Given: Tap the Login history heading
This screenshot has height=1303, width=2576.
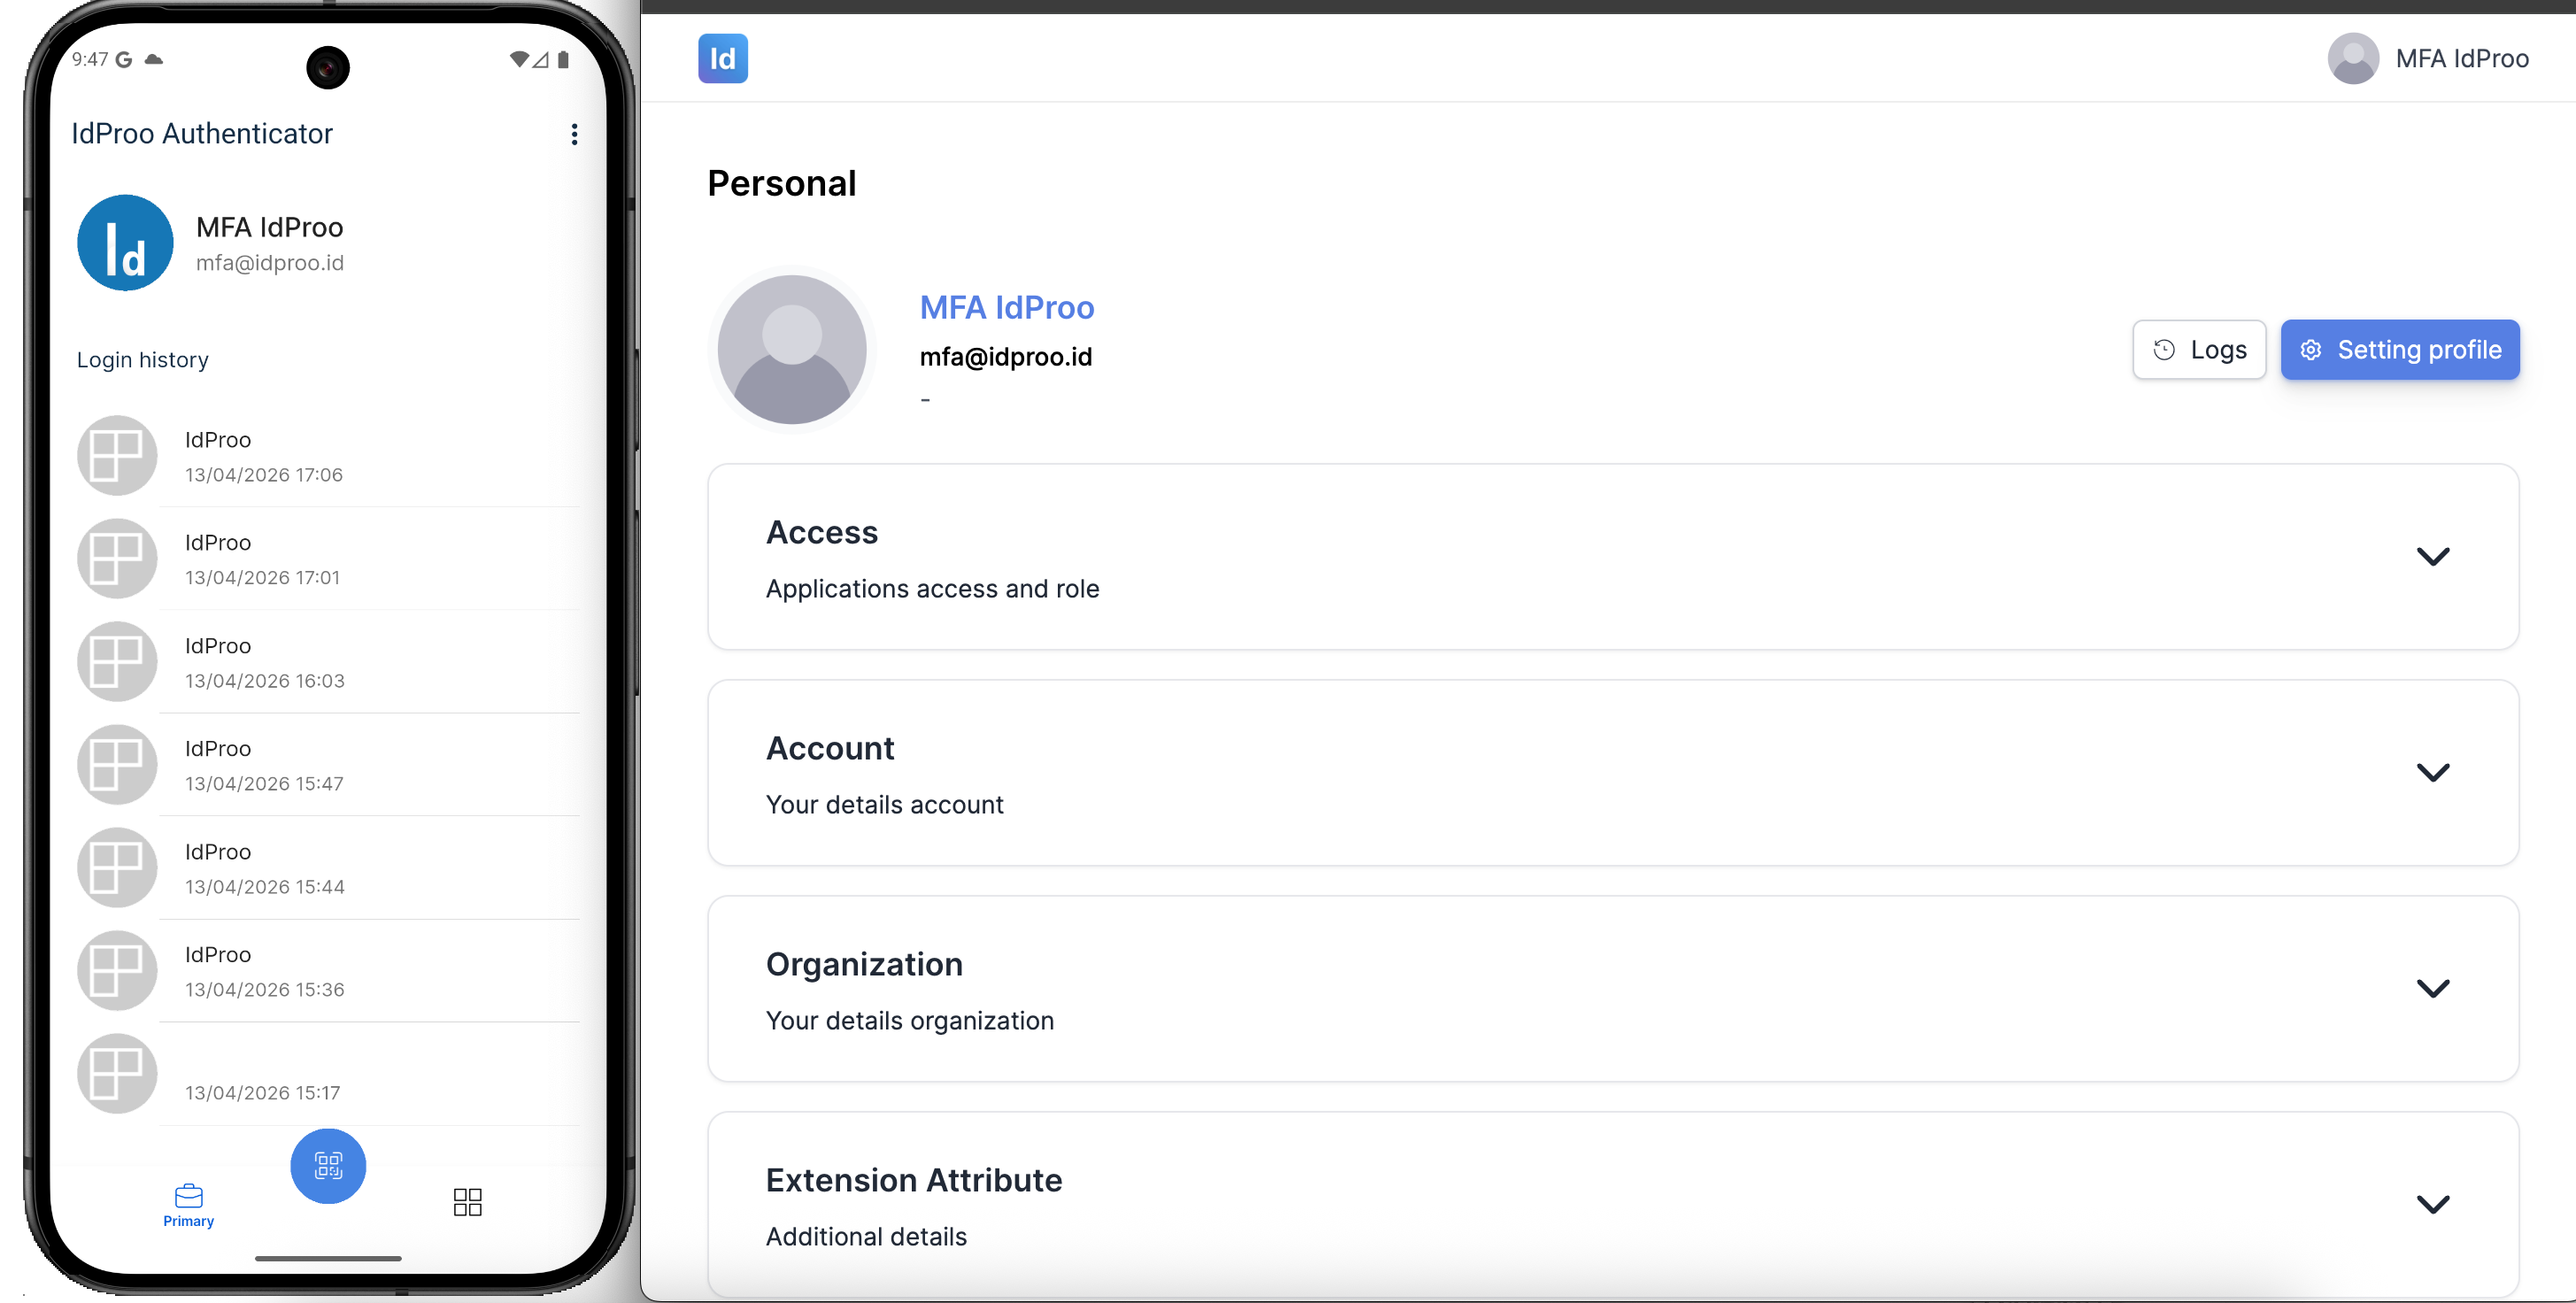Looking at the screenshot, I should pyautogui.click(x=142, y=360).
